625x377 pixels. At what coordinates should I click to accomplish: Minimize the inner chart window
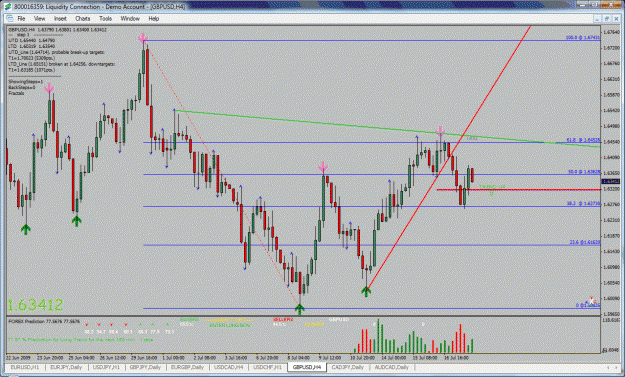click(x=597, y=19)
